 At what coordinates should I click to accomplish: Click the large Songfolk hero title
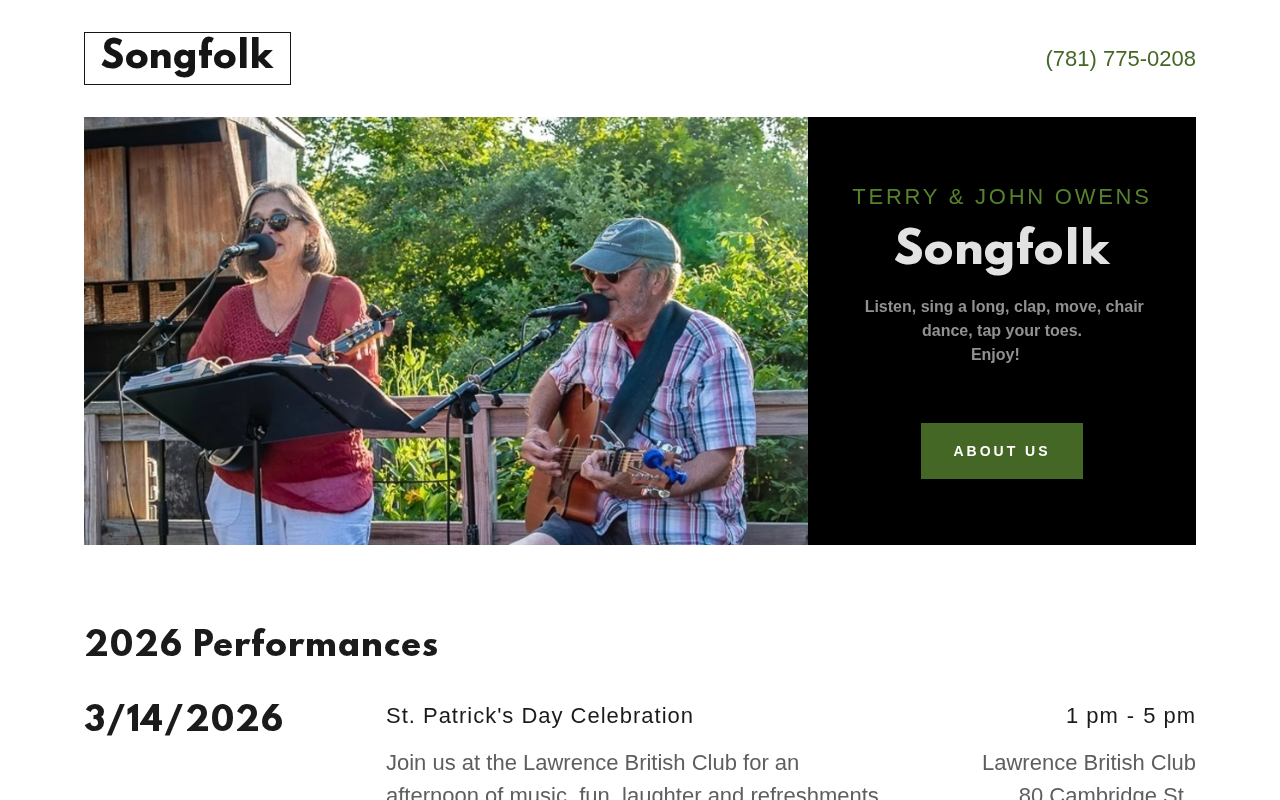coord(1001,250)
